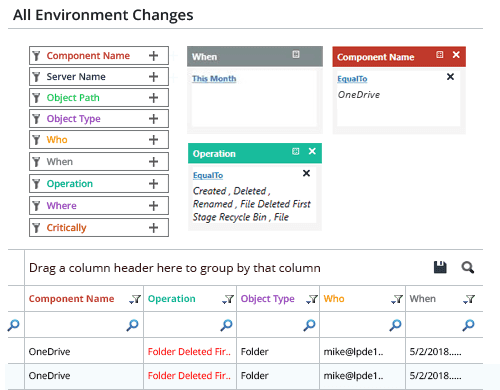Select the Where filter item
500x390 pixels.
coord(99,206)
